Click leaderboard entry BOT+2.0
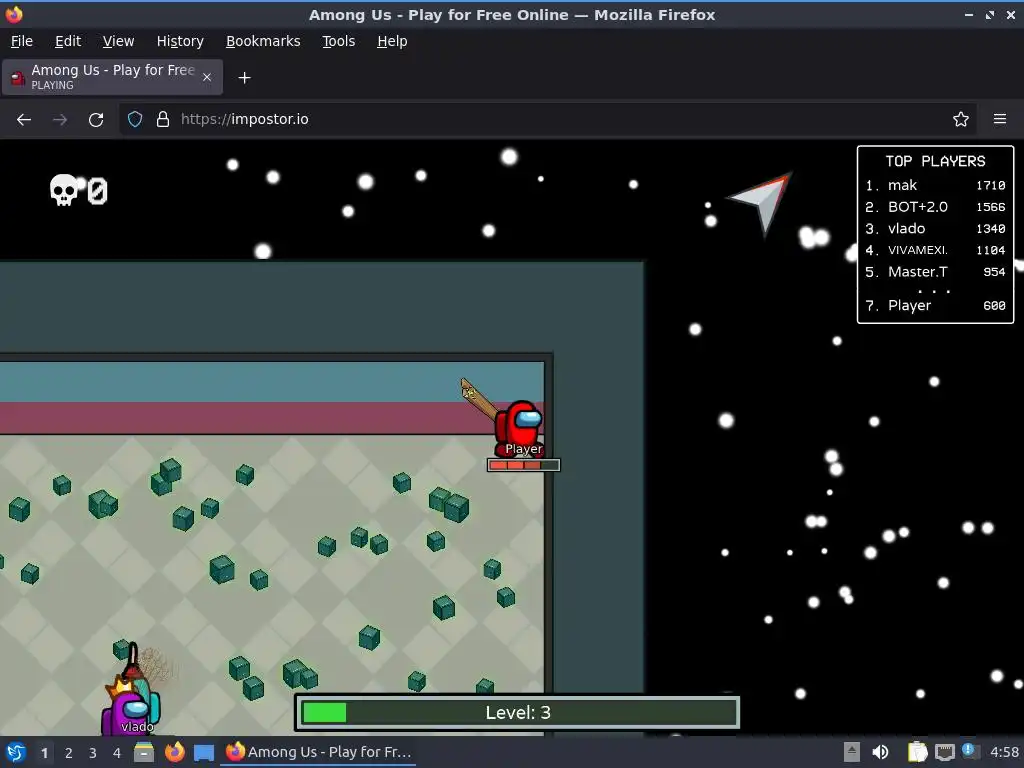Viewport: 1024px width, 768px height. pyautogui.click(x=935, y=207)
